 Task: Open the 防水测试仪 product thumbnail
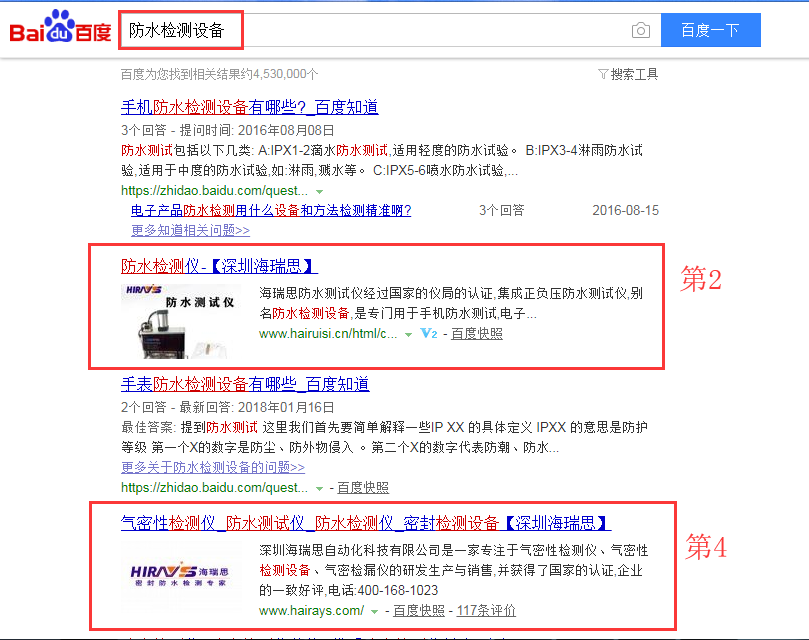[180, 320]
